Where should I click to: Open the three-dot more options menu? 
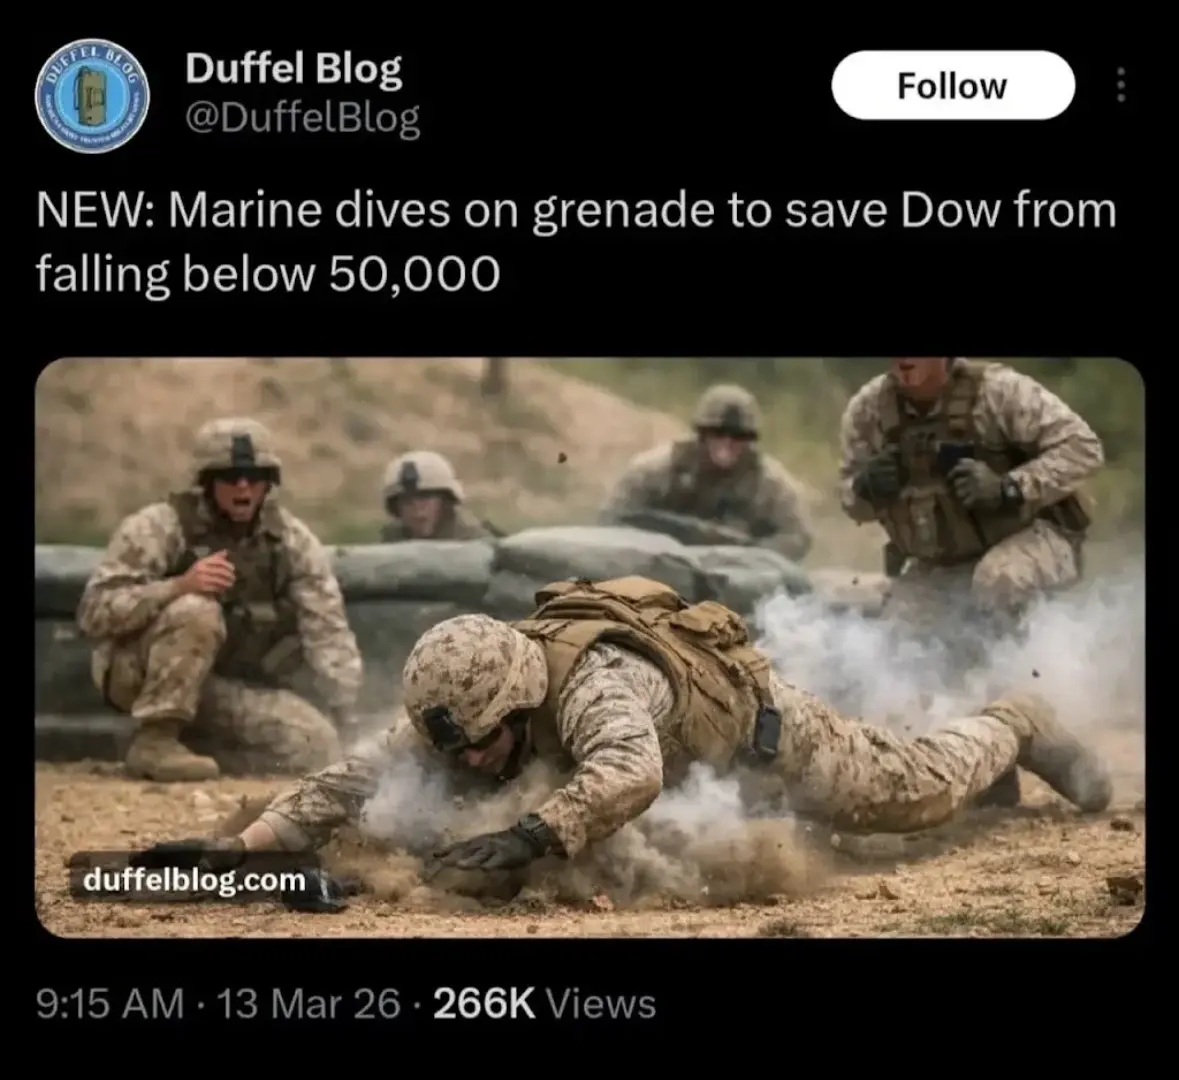(x=1120, y=85)
